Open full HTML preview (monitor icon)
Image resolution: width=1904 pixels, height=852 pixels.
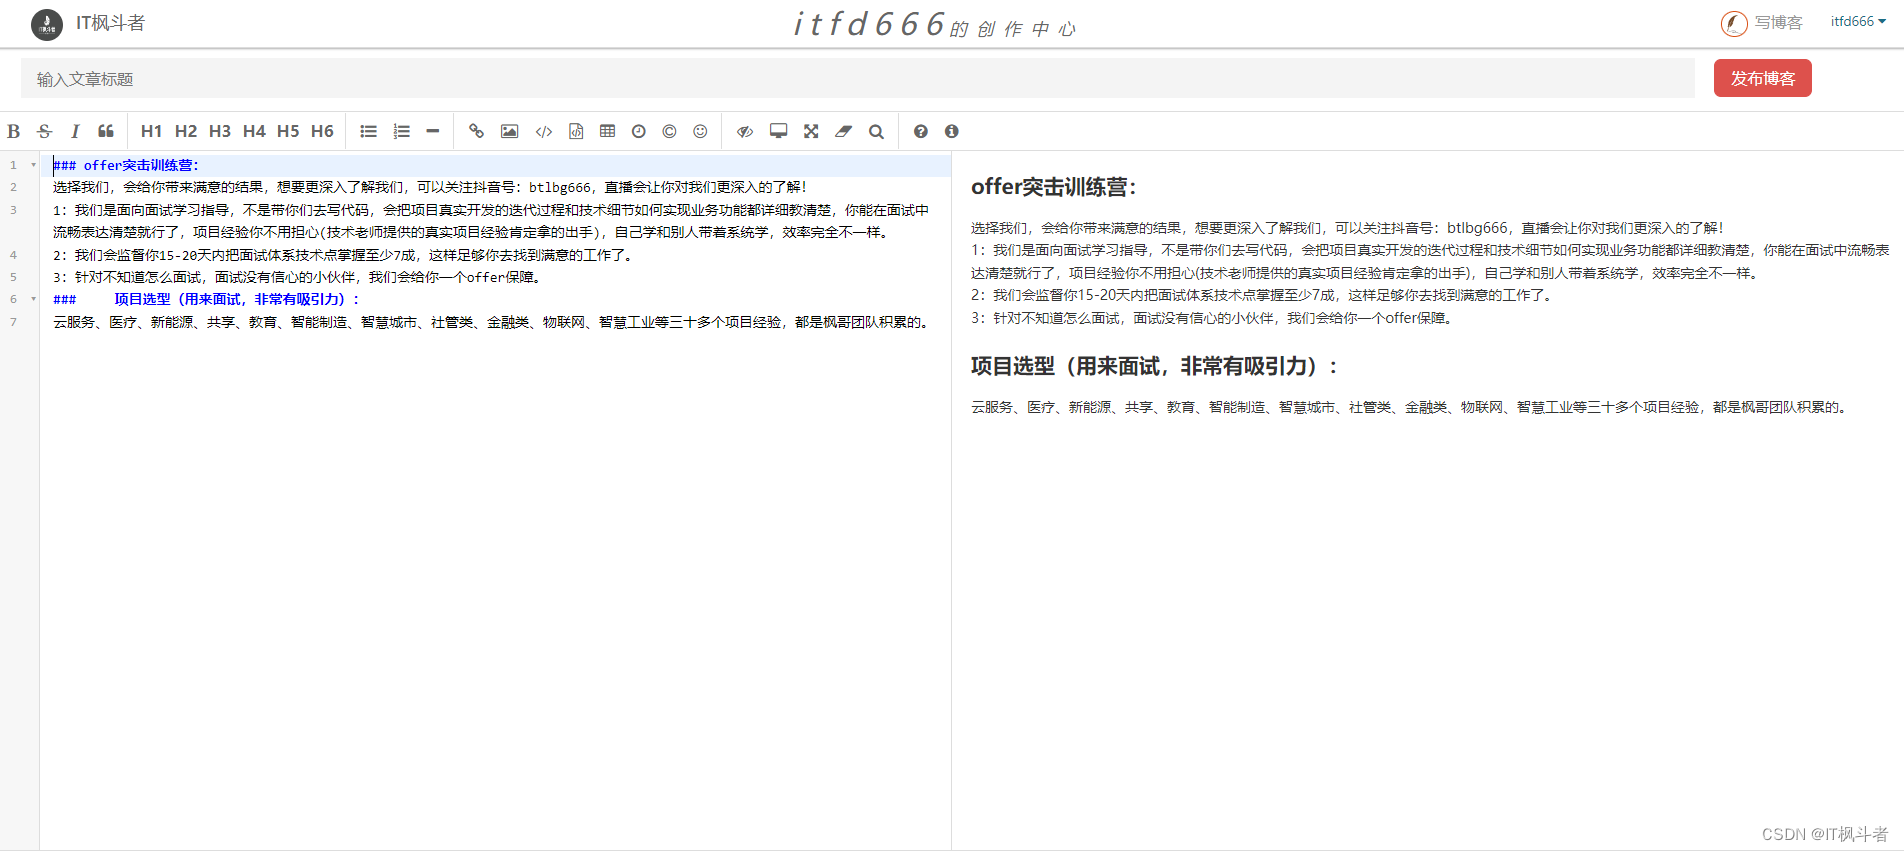point(778,131)
